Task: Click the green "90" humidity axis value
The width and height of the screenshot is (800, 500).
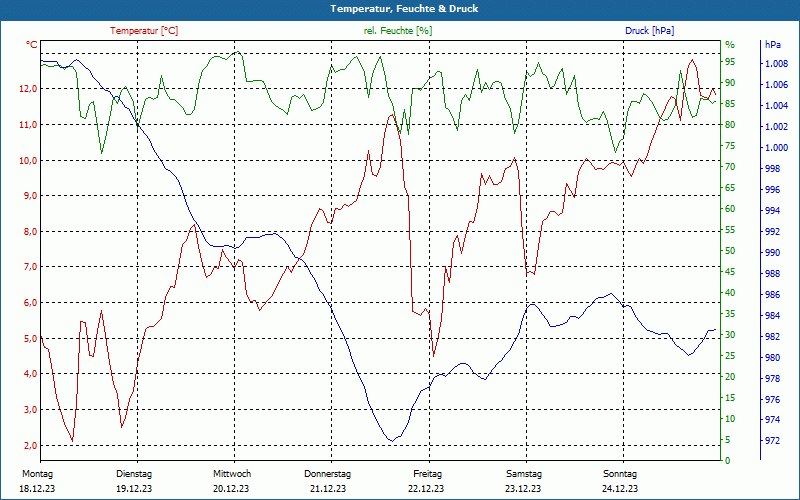Action: point(730,83)
